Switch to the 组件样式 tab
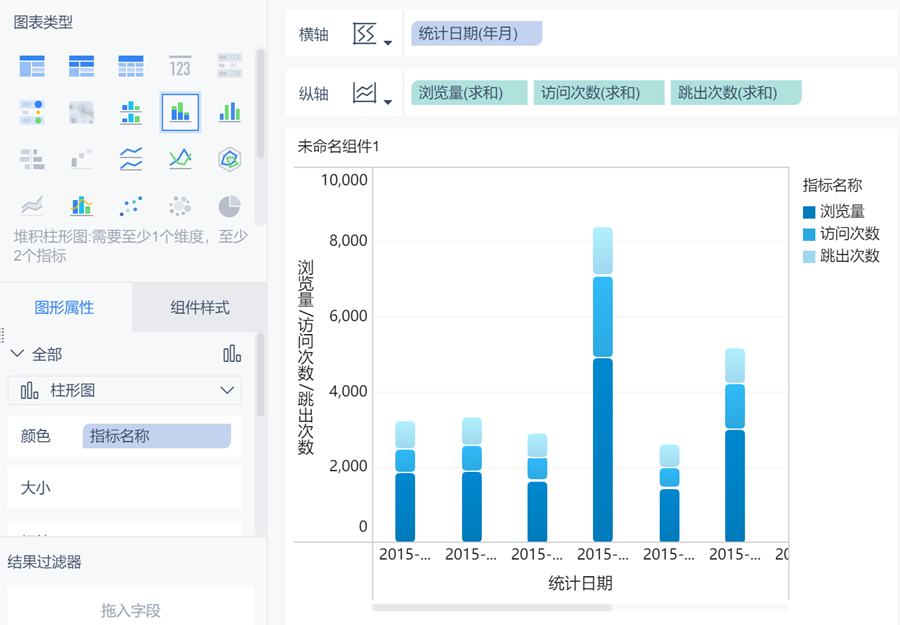This screenshot has width=900, height=625. (x=200, y=307)
